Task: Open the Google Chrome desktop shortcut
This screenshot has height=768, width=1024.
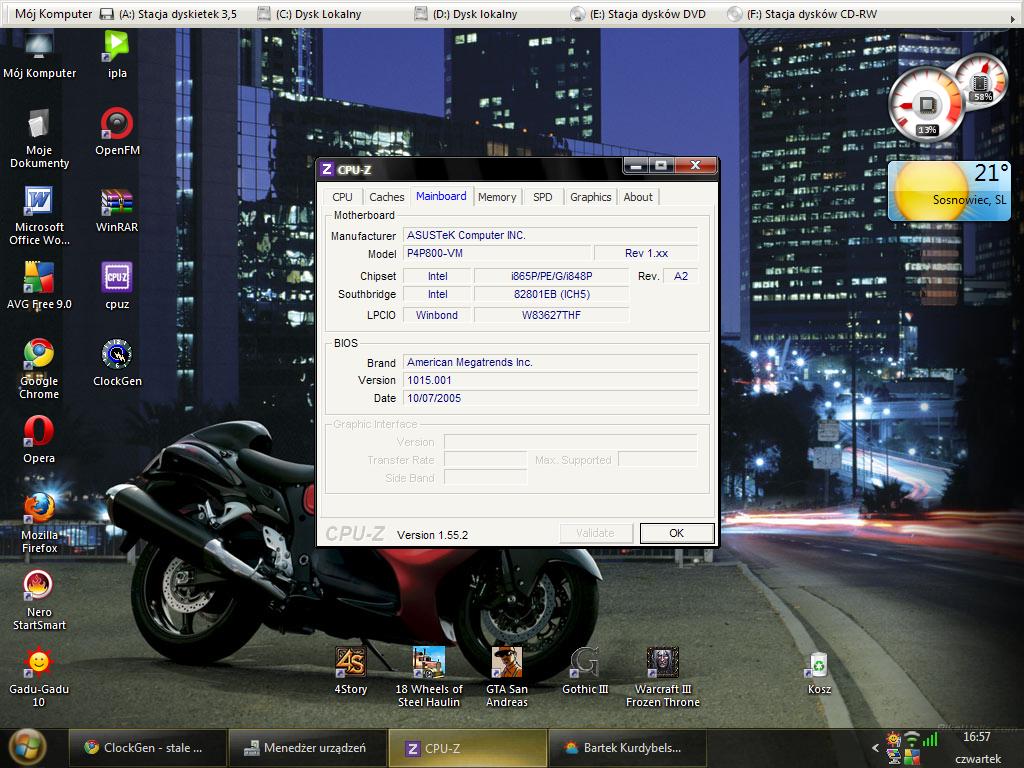Action: coord(39,370)
